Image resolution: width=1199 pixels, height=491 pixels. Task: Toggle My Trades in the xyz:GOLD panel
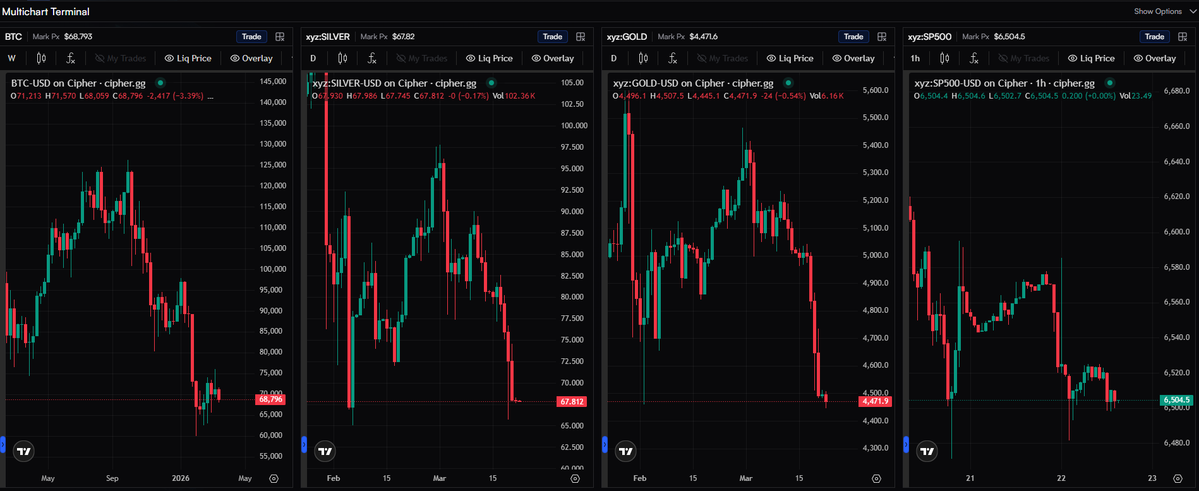(x=723, y=58)
